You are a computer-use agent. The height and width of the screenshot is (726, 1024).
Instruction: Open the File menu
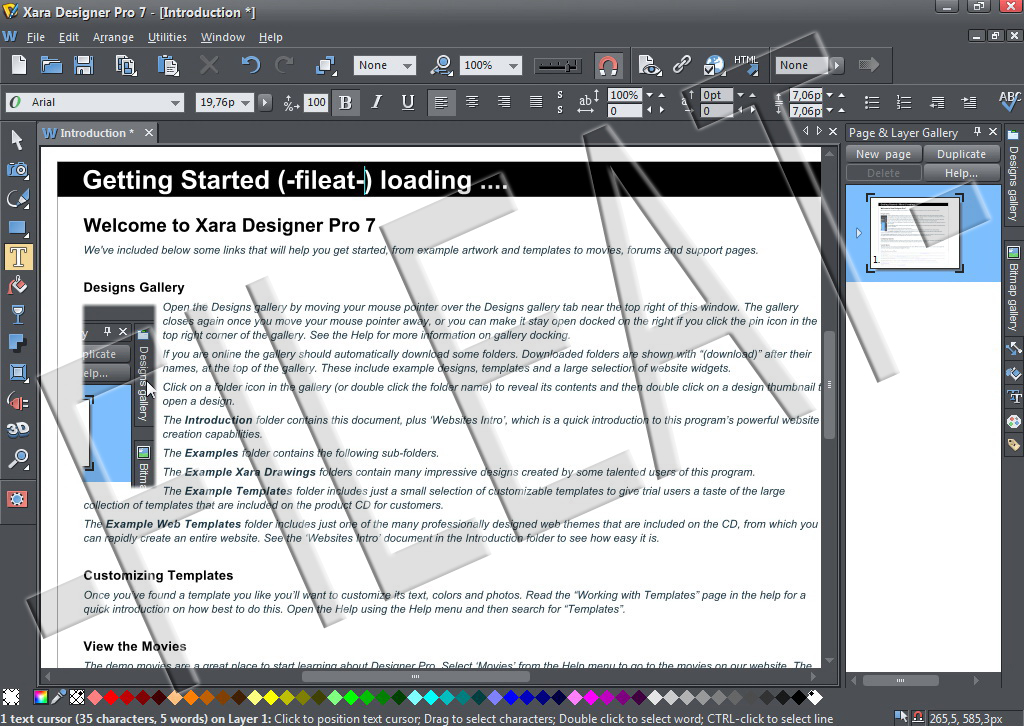click(35, 37)
